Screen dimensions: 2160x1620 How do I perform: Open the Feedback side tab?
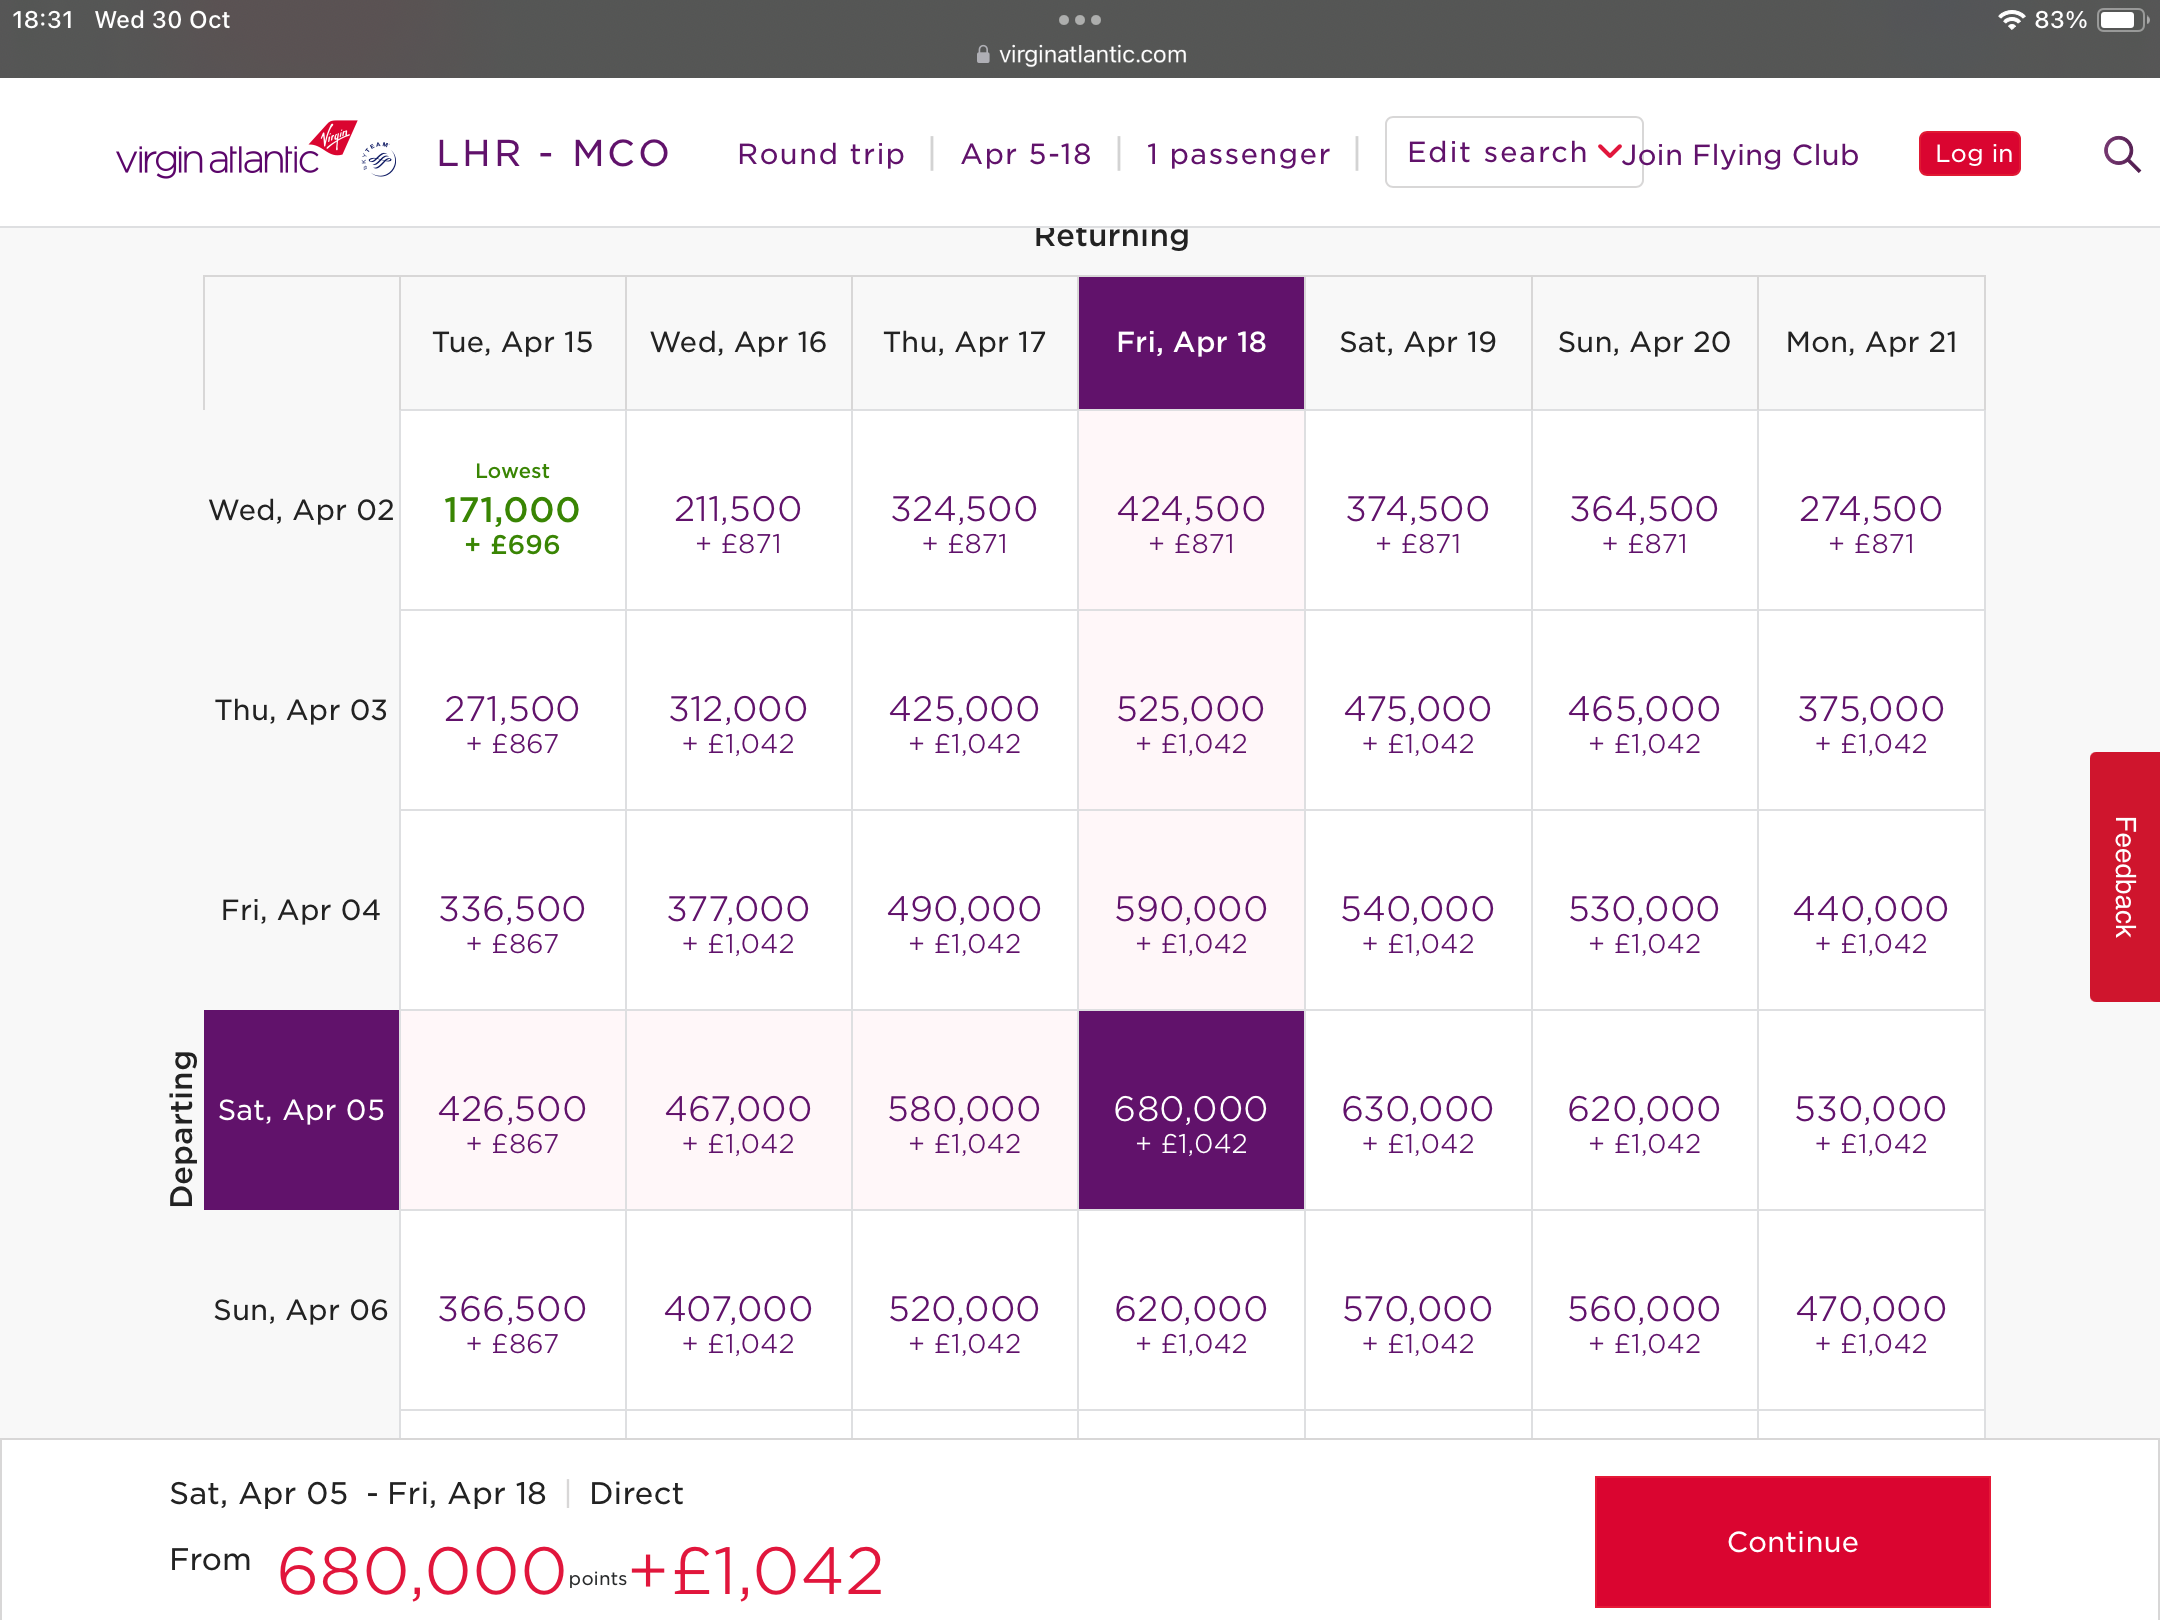(x=2124, y=876)
